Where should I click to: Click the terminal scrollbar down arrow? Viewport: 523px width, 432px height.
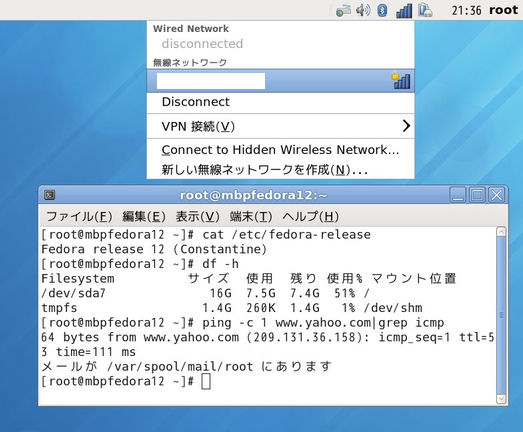(501, 399)
